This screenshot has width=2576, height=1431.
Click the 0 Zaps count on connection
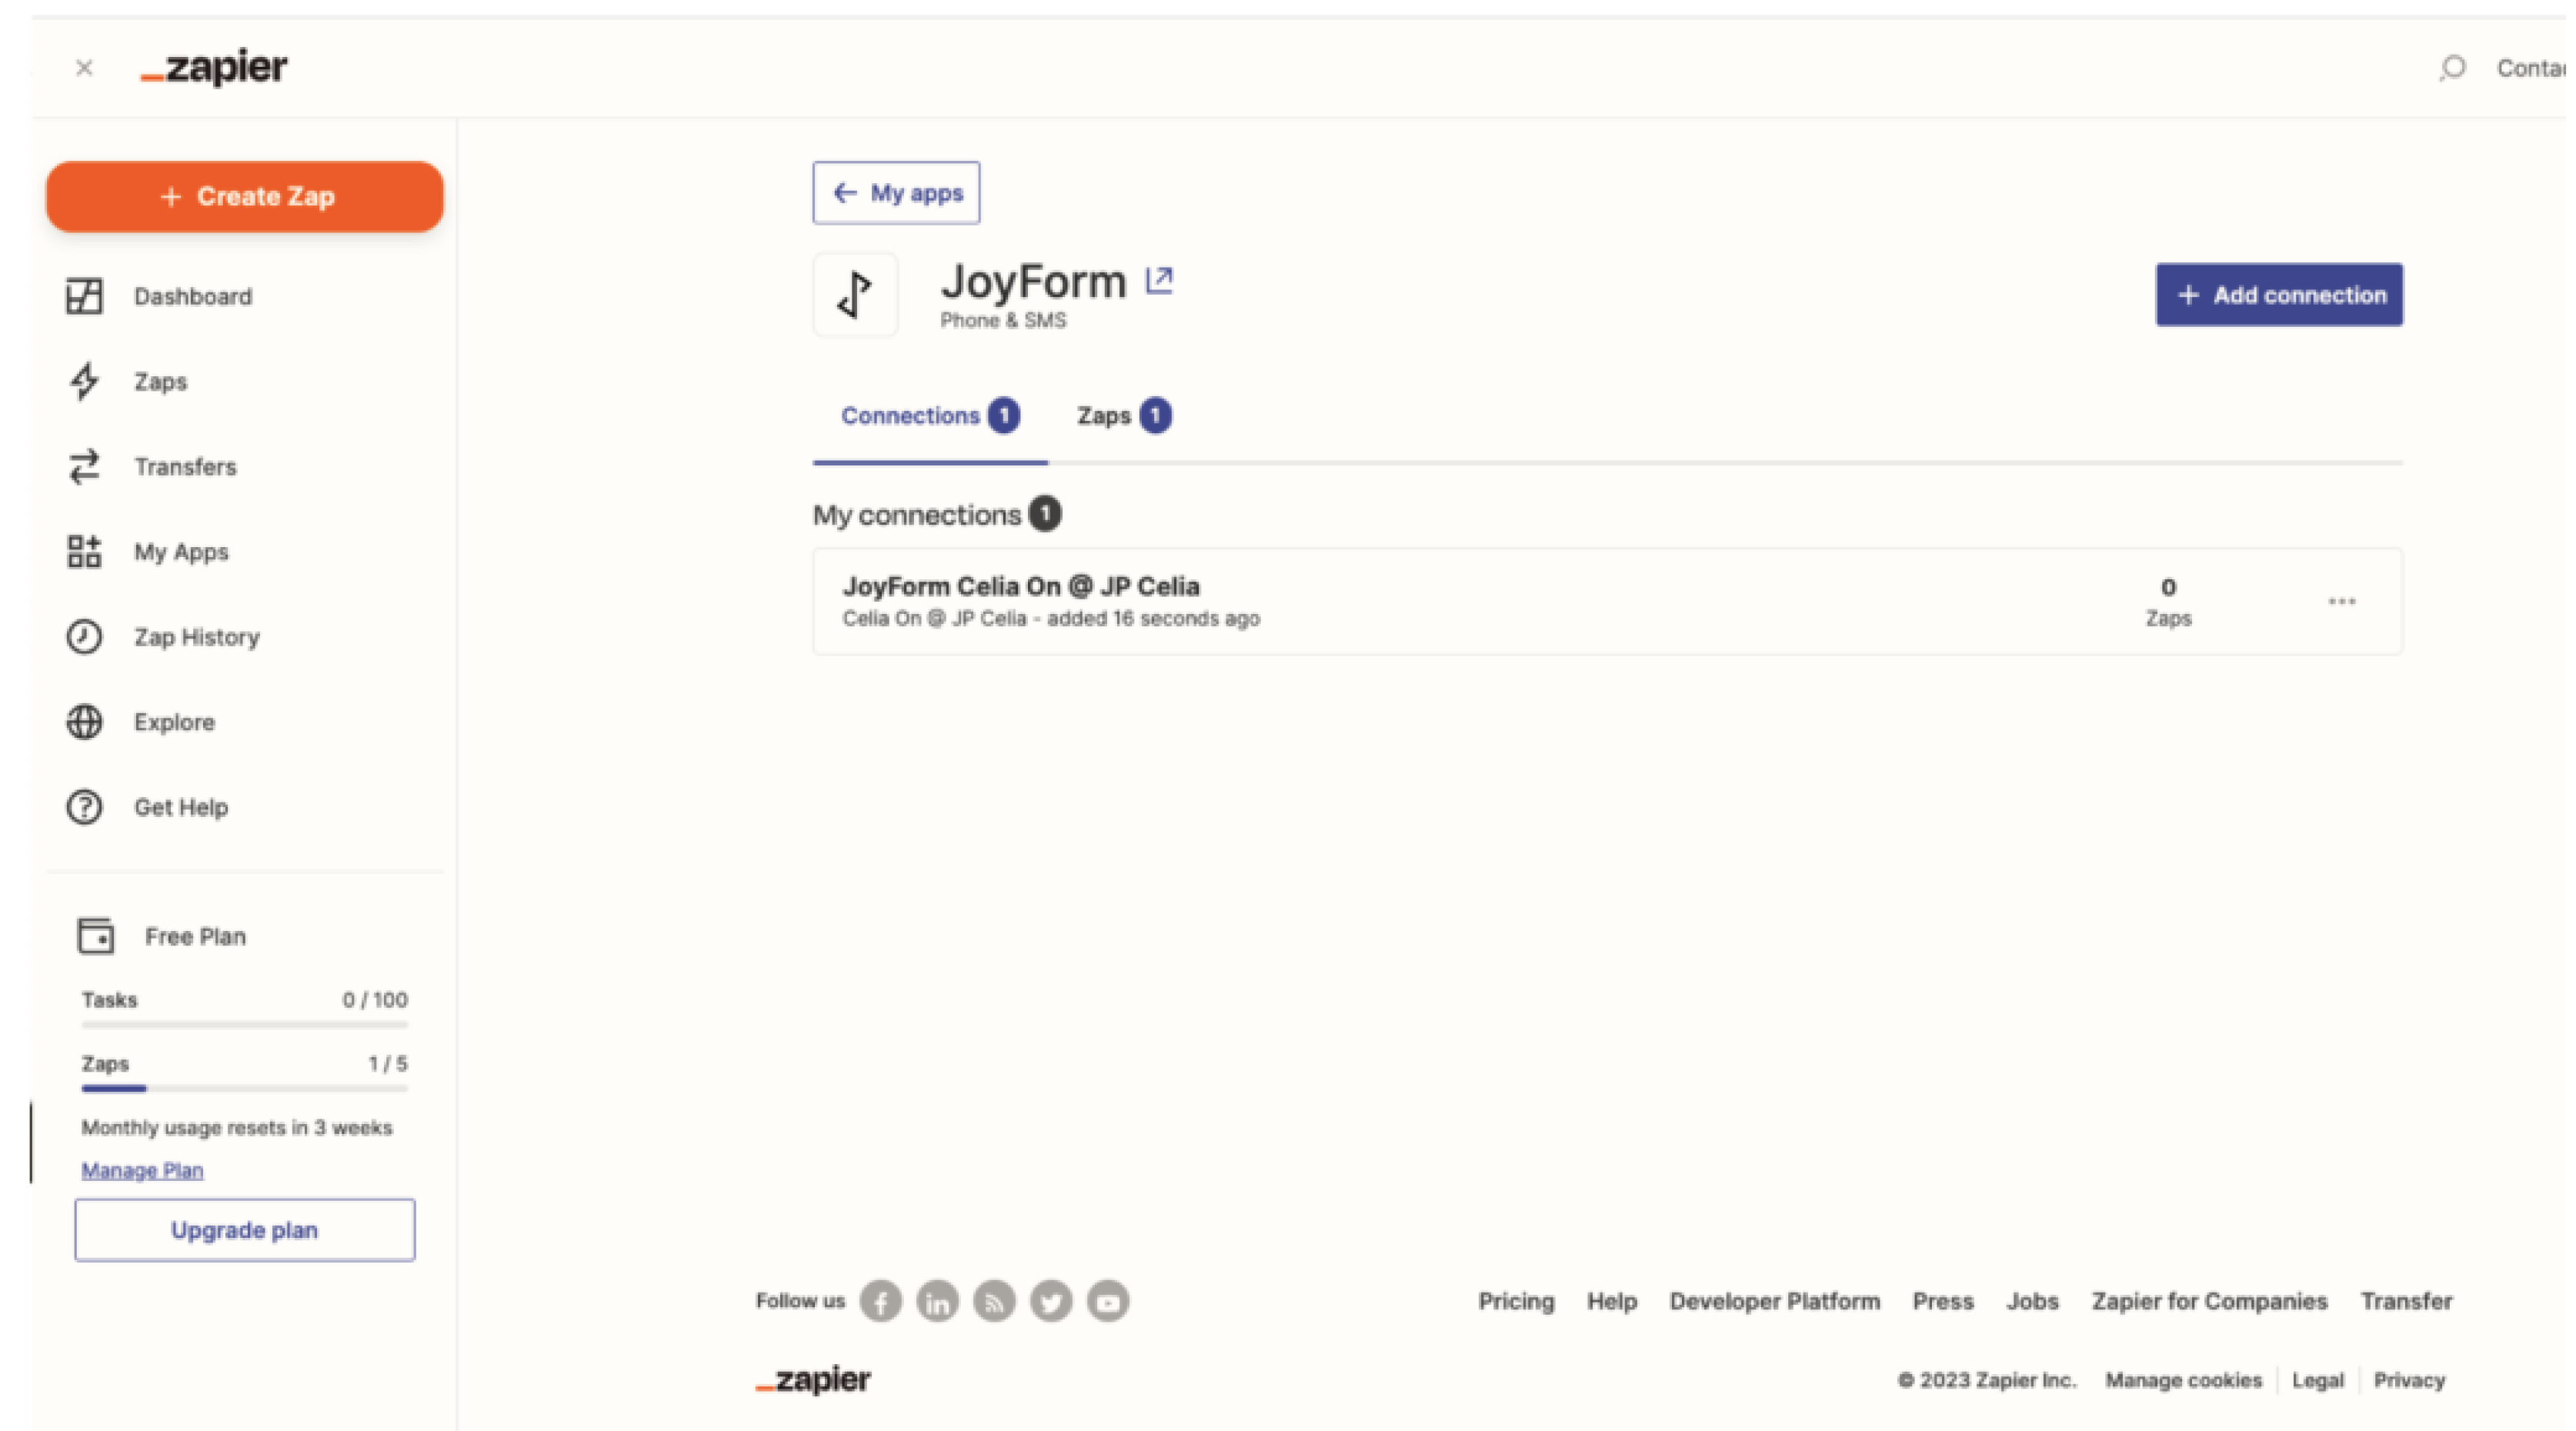tap(2168, 601)
